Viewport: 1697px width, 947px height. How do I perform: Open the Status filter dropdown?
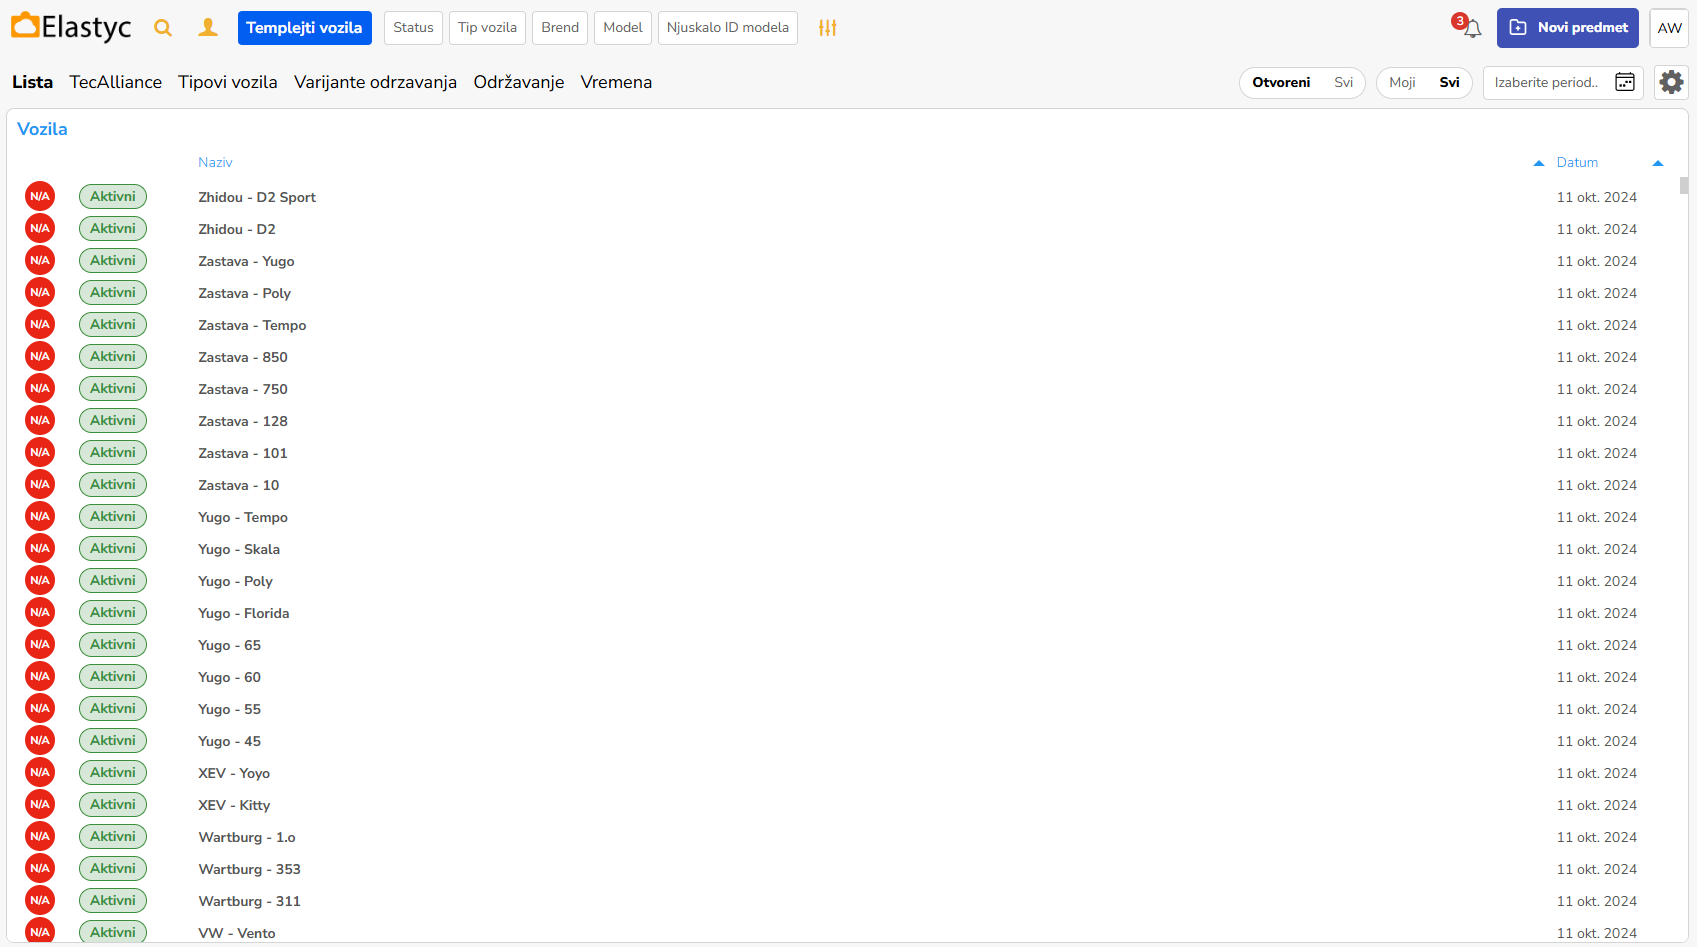[413, 28]
